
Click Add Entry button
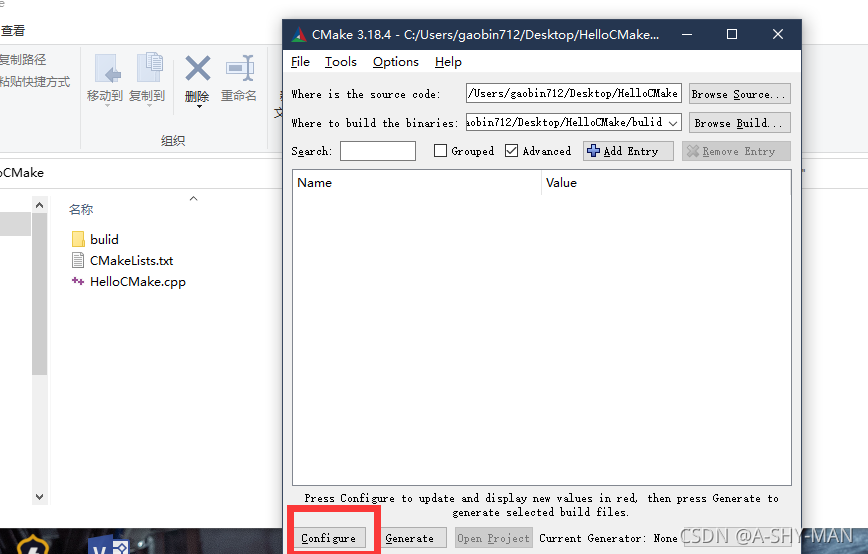point(628,151)
